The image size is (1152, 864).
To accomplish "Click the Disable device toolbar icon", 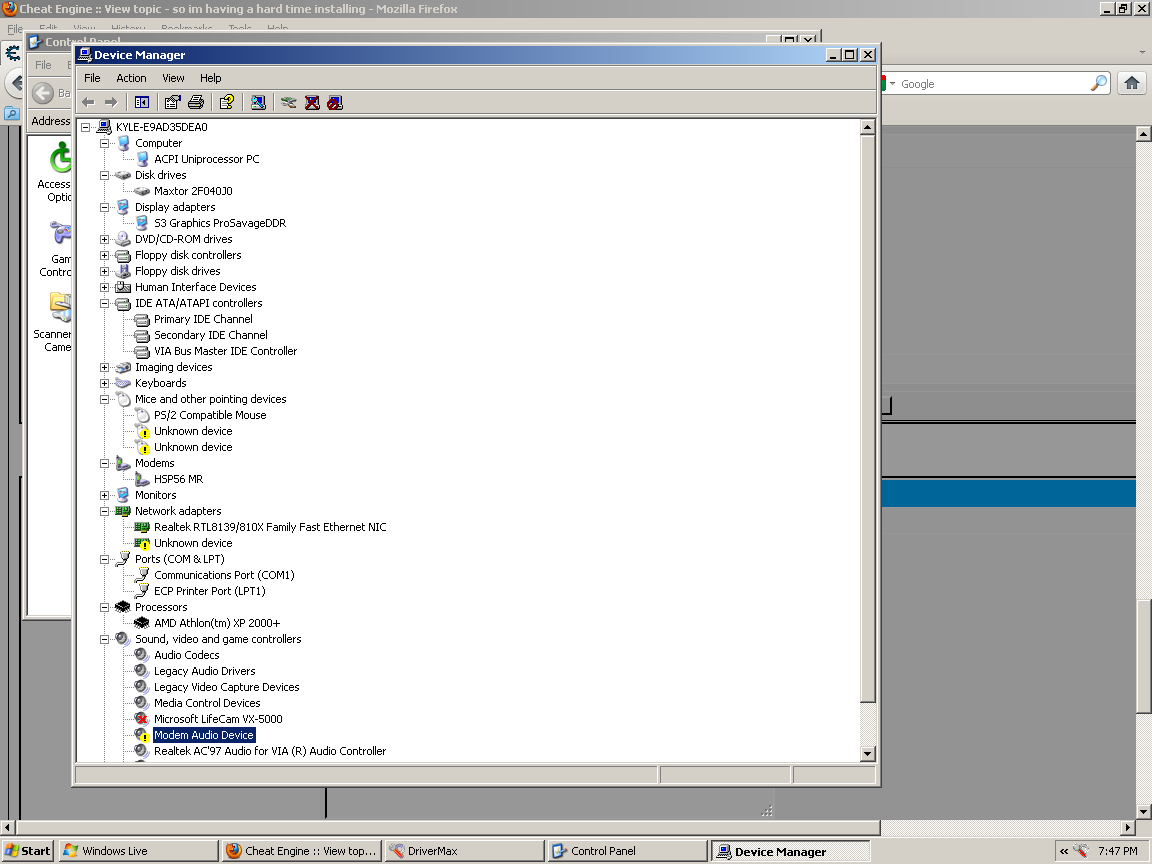I will click(x=335, y=102).
